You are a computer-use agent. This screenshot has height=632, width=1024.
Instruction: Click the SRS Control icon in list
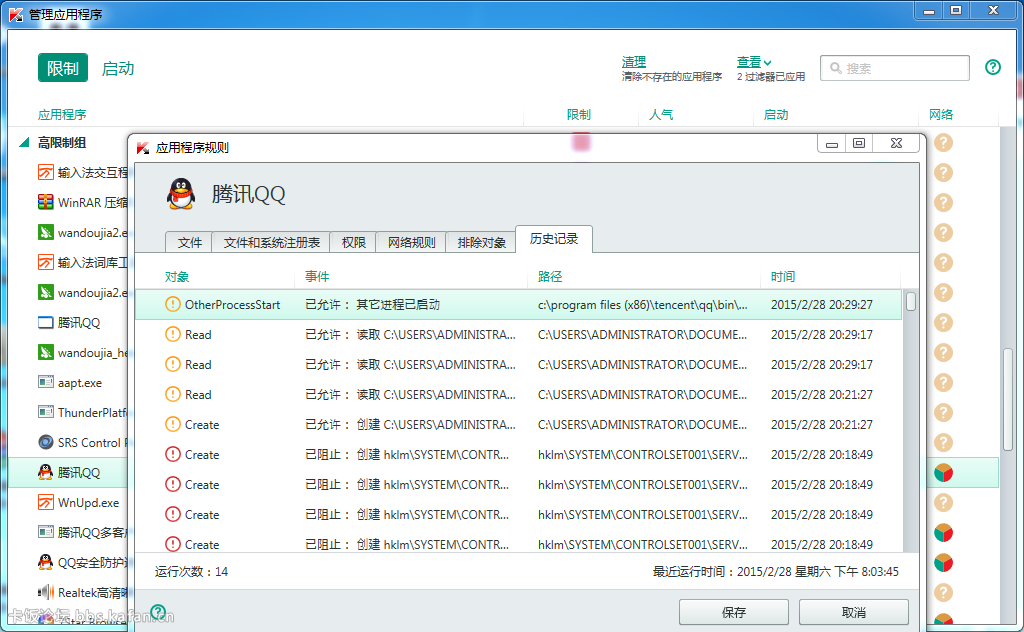(46, 443)
